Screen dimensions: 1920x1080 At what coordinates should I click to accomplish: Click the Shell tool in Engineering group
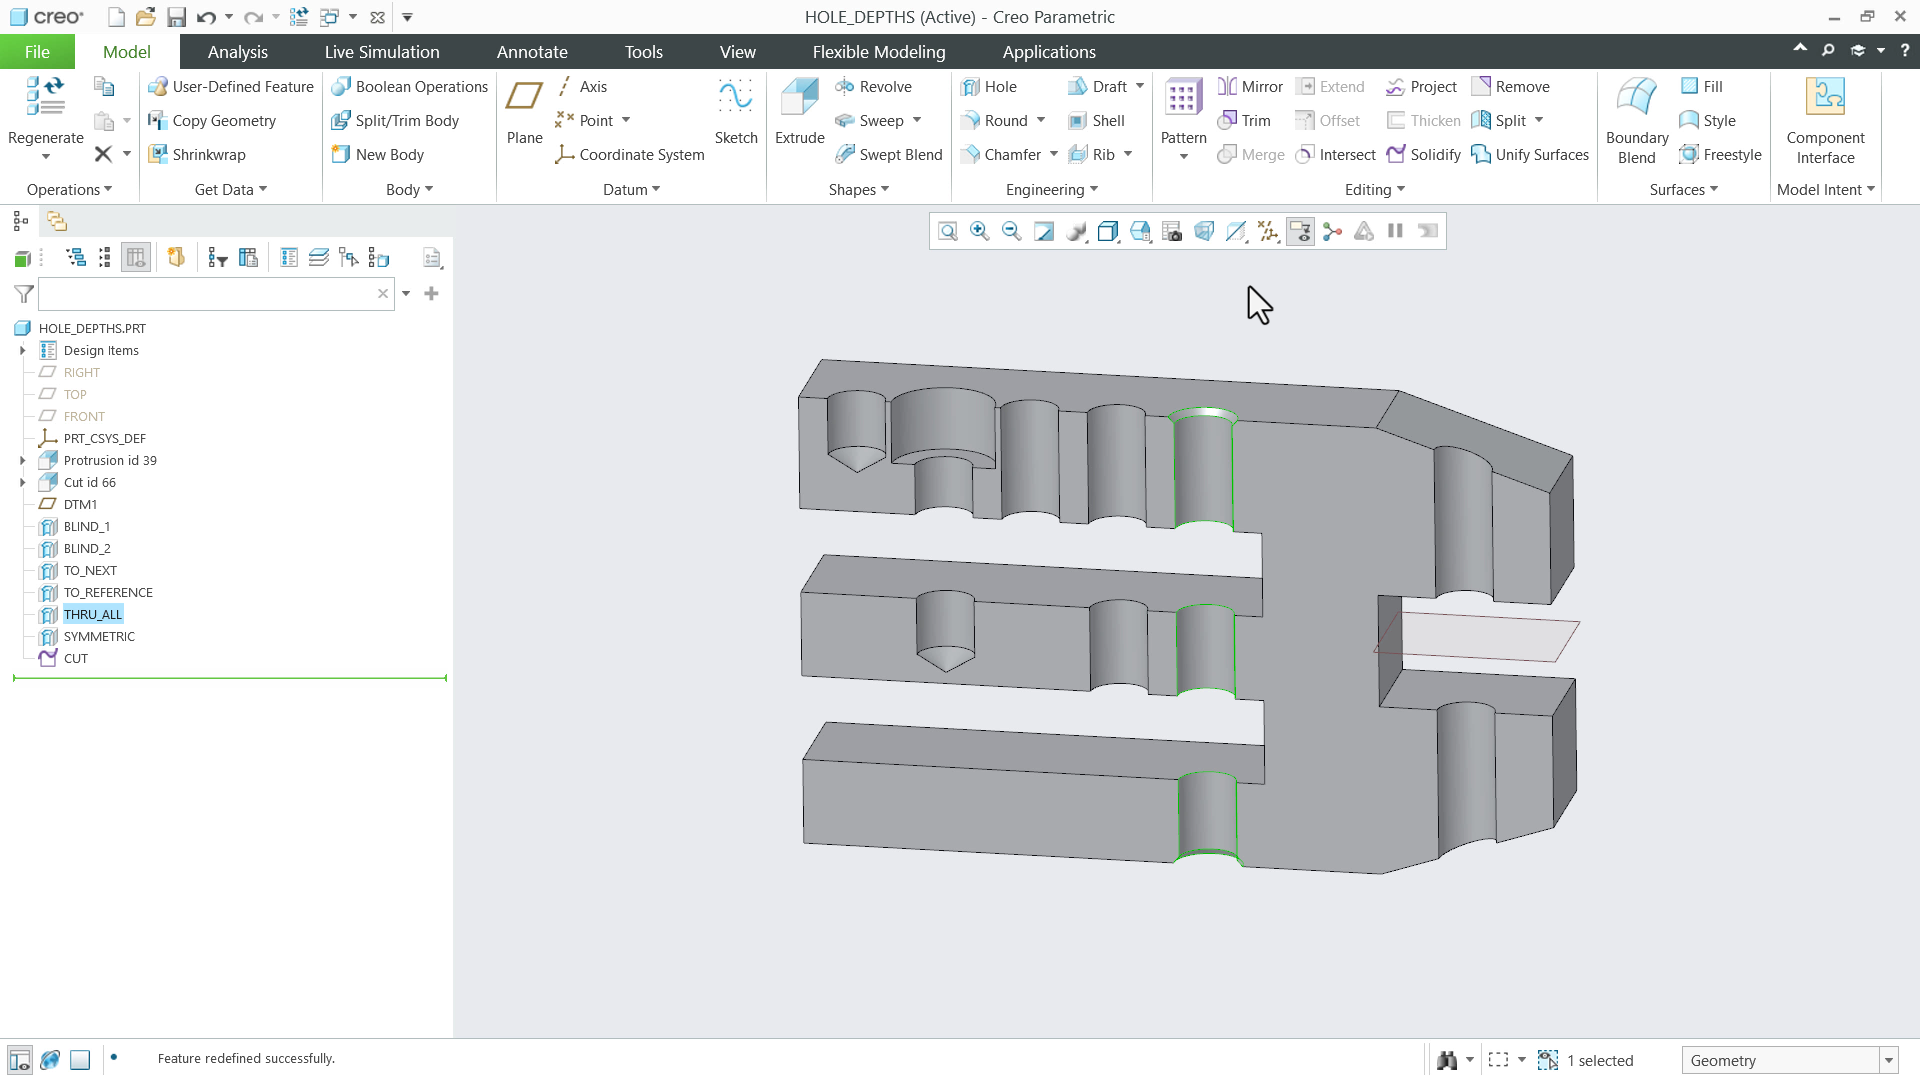[1098, 120]
